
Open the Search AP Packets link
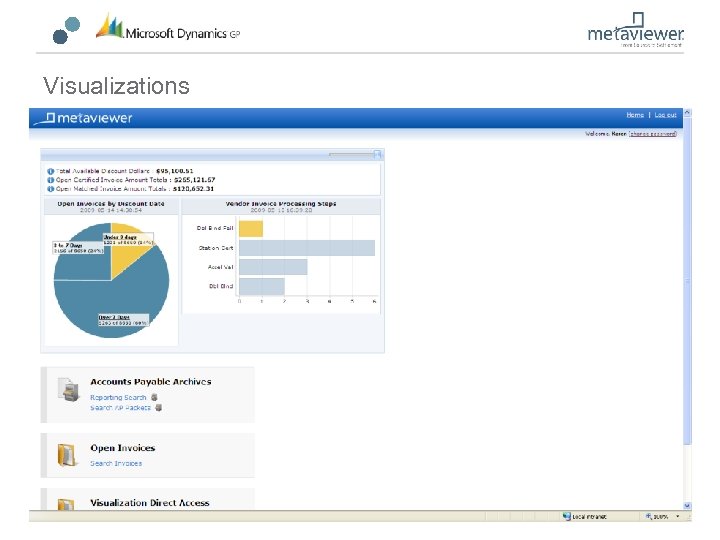pyautogui.click(x=120, y=407)
